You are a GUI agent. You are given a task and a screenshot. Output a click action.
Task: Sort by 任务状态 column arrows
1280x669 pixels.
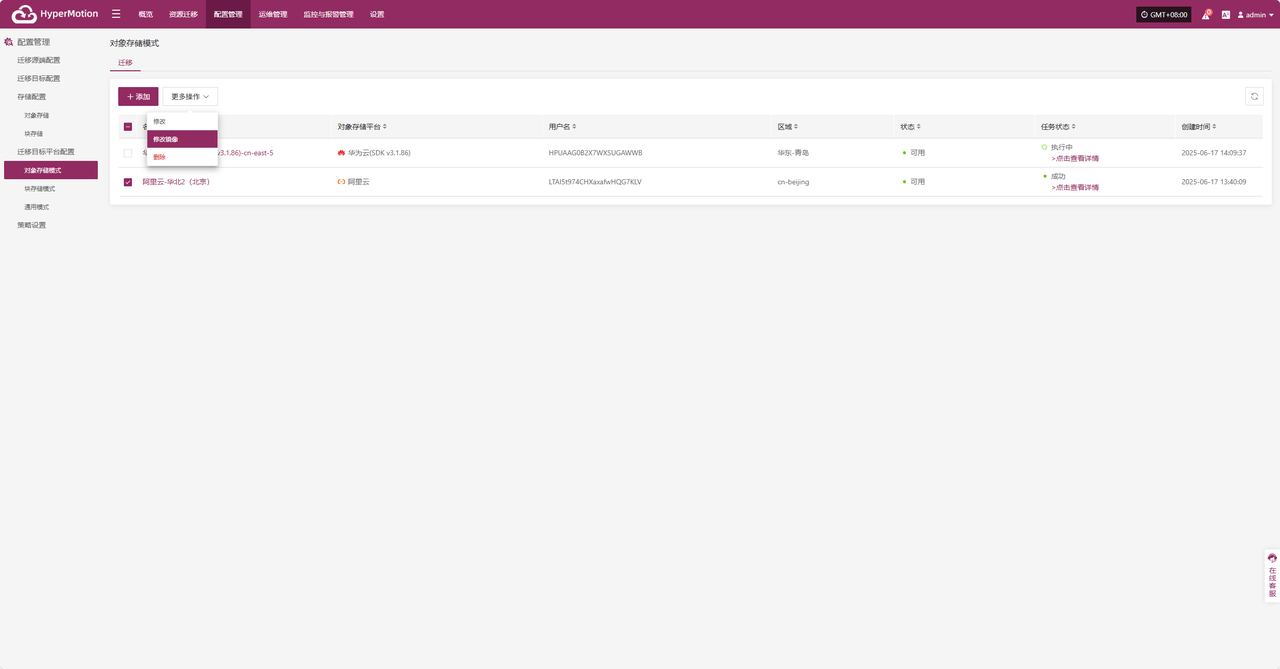pyautogui.click(x=1073, y=127)
